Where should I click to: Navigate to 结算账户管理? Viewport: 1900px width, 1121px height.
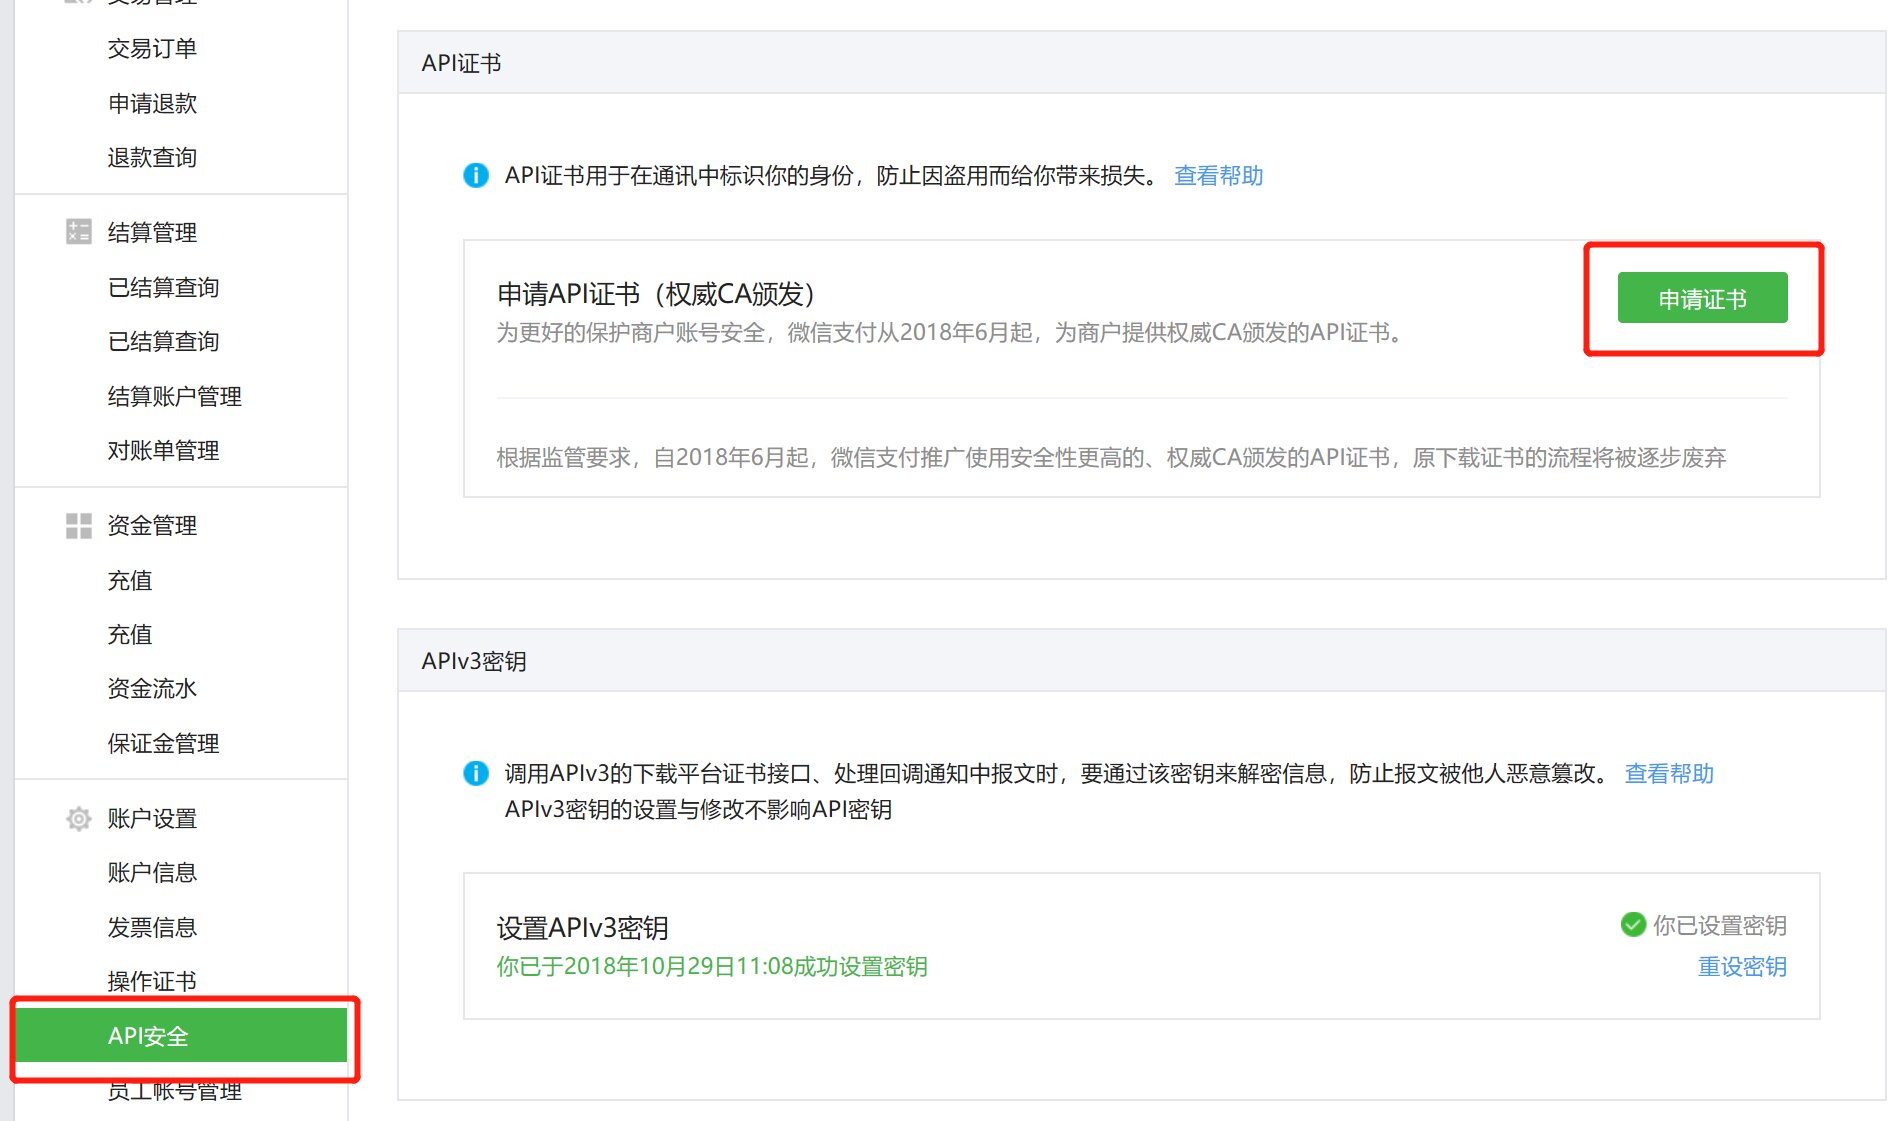(x=174, y=396)
